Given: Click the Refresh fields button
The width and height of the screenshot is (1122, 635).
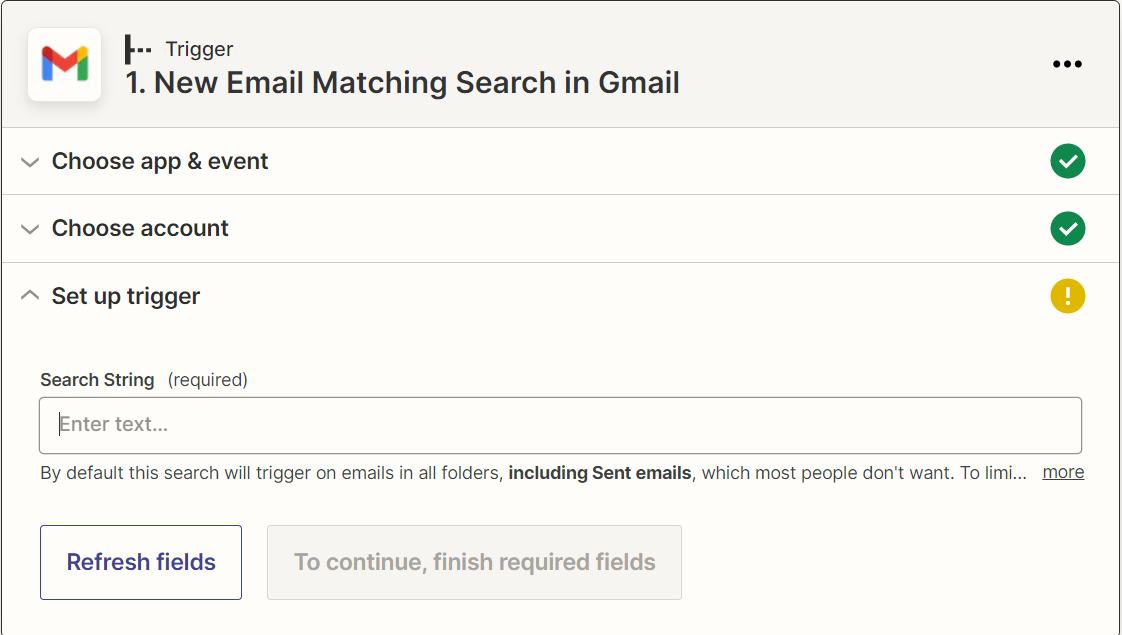Looking at the screenshot, I should point(140,562).
